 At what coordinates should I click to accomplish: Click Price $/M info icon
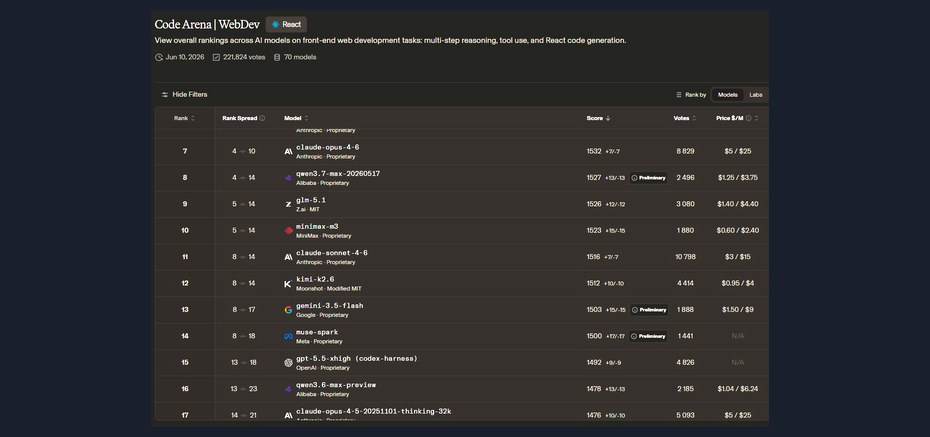(749, 118)
